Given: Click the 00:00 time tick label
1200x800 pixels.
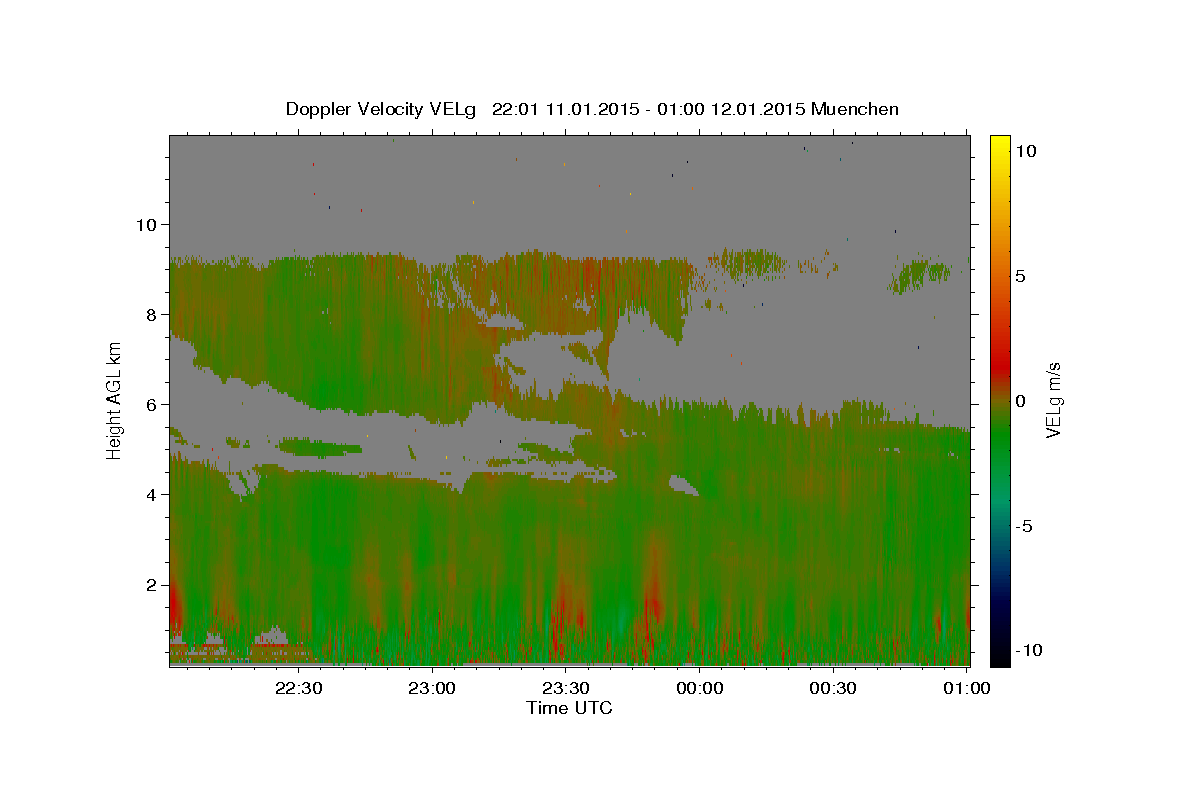Looking at the screenshot, I should (x=699, y=688).
